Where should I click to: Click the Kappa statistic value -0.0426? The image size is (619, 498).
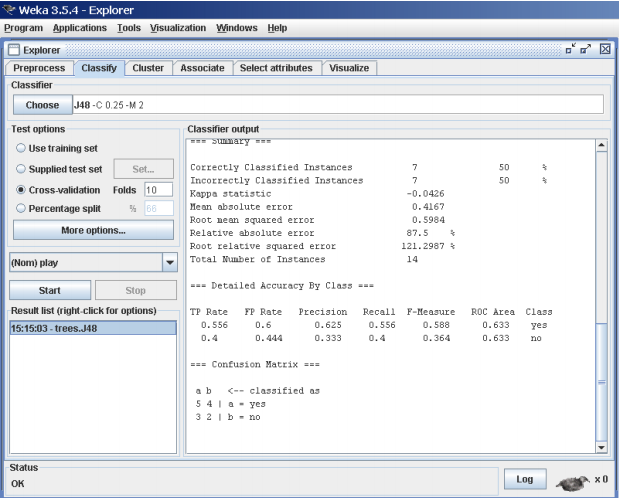(x=426, y=194)
